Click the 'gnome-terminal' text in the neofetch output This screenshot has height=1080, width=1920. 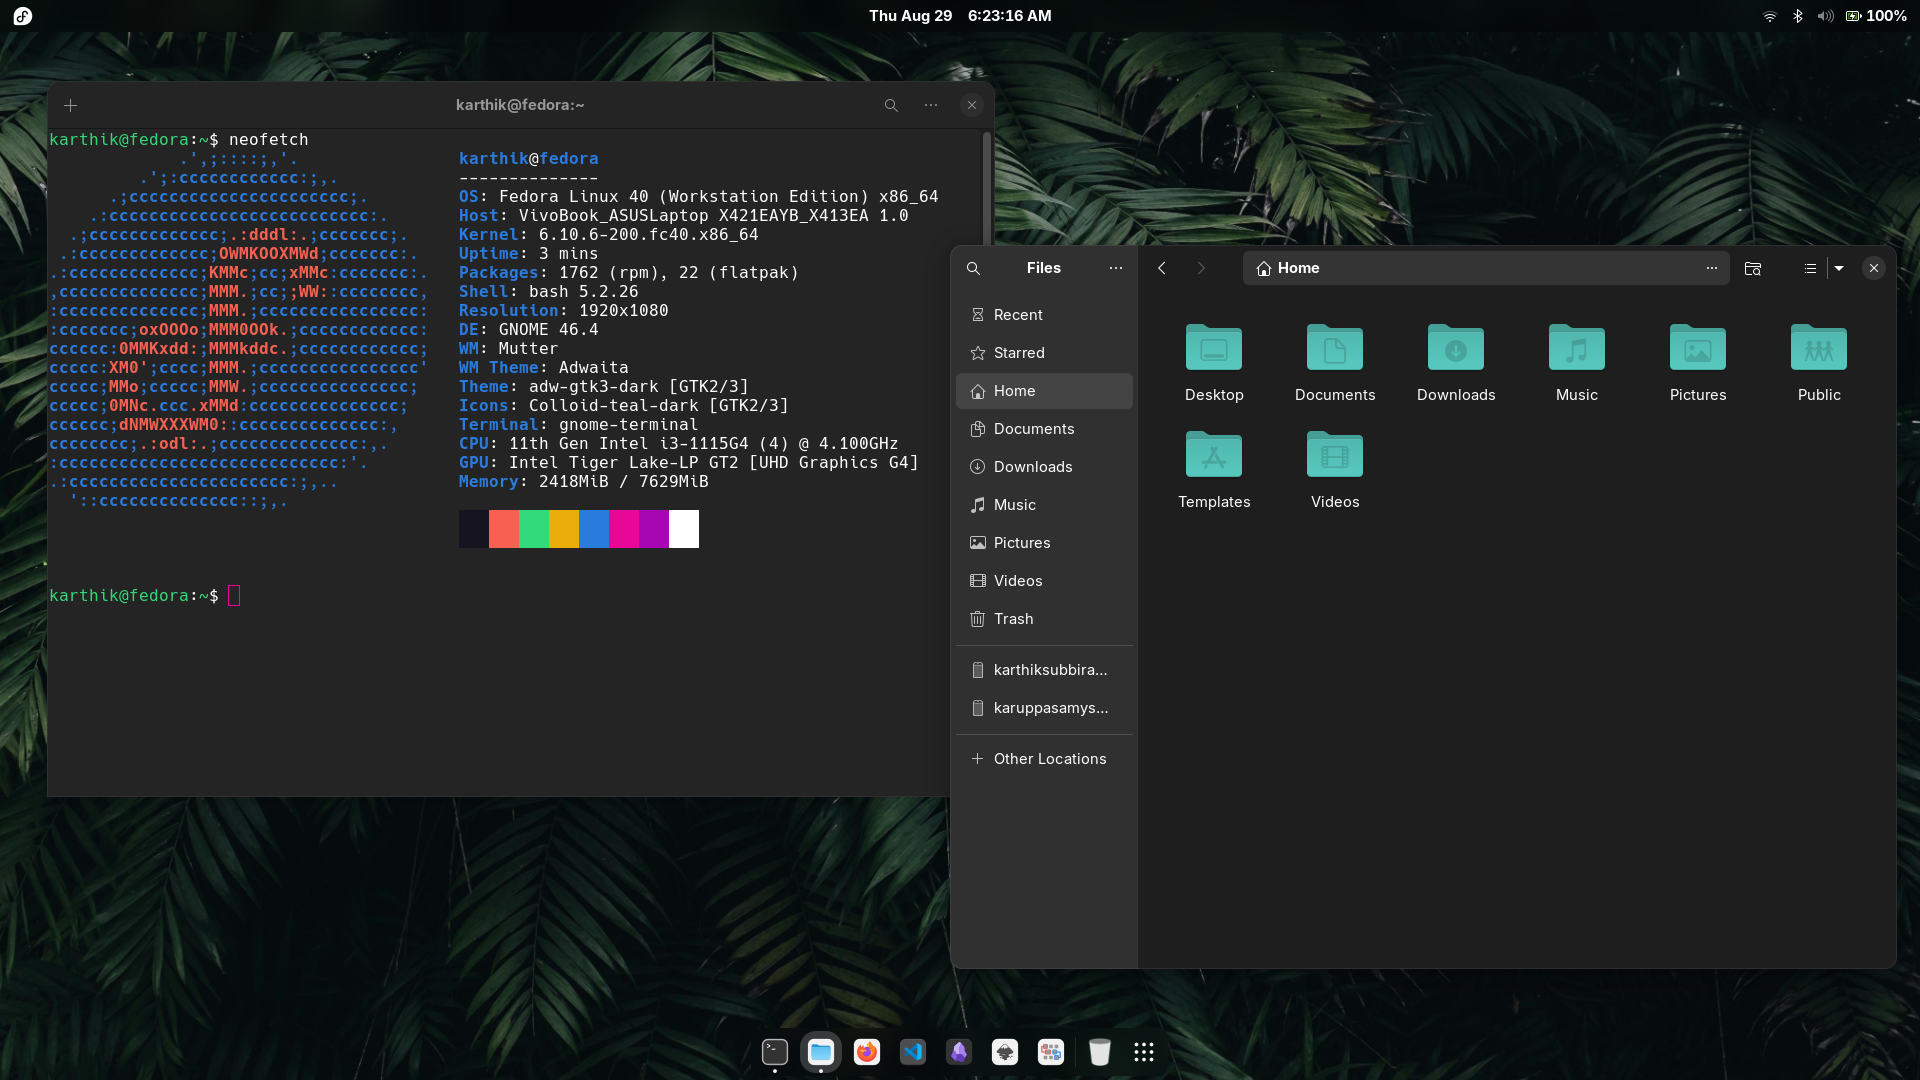629,425
